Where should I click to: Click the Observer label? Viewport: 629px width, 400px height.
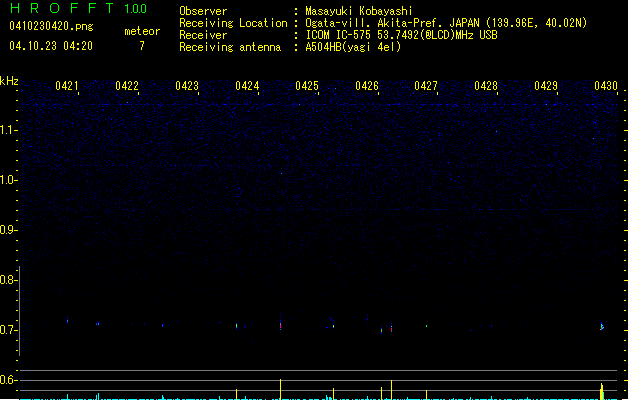click(x=203, y=11)
